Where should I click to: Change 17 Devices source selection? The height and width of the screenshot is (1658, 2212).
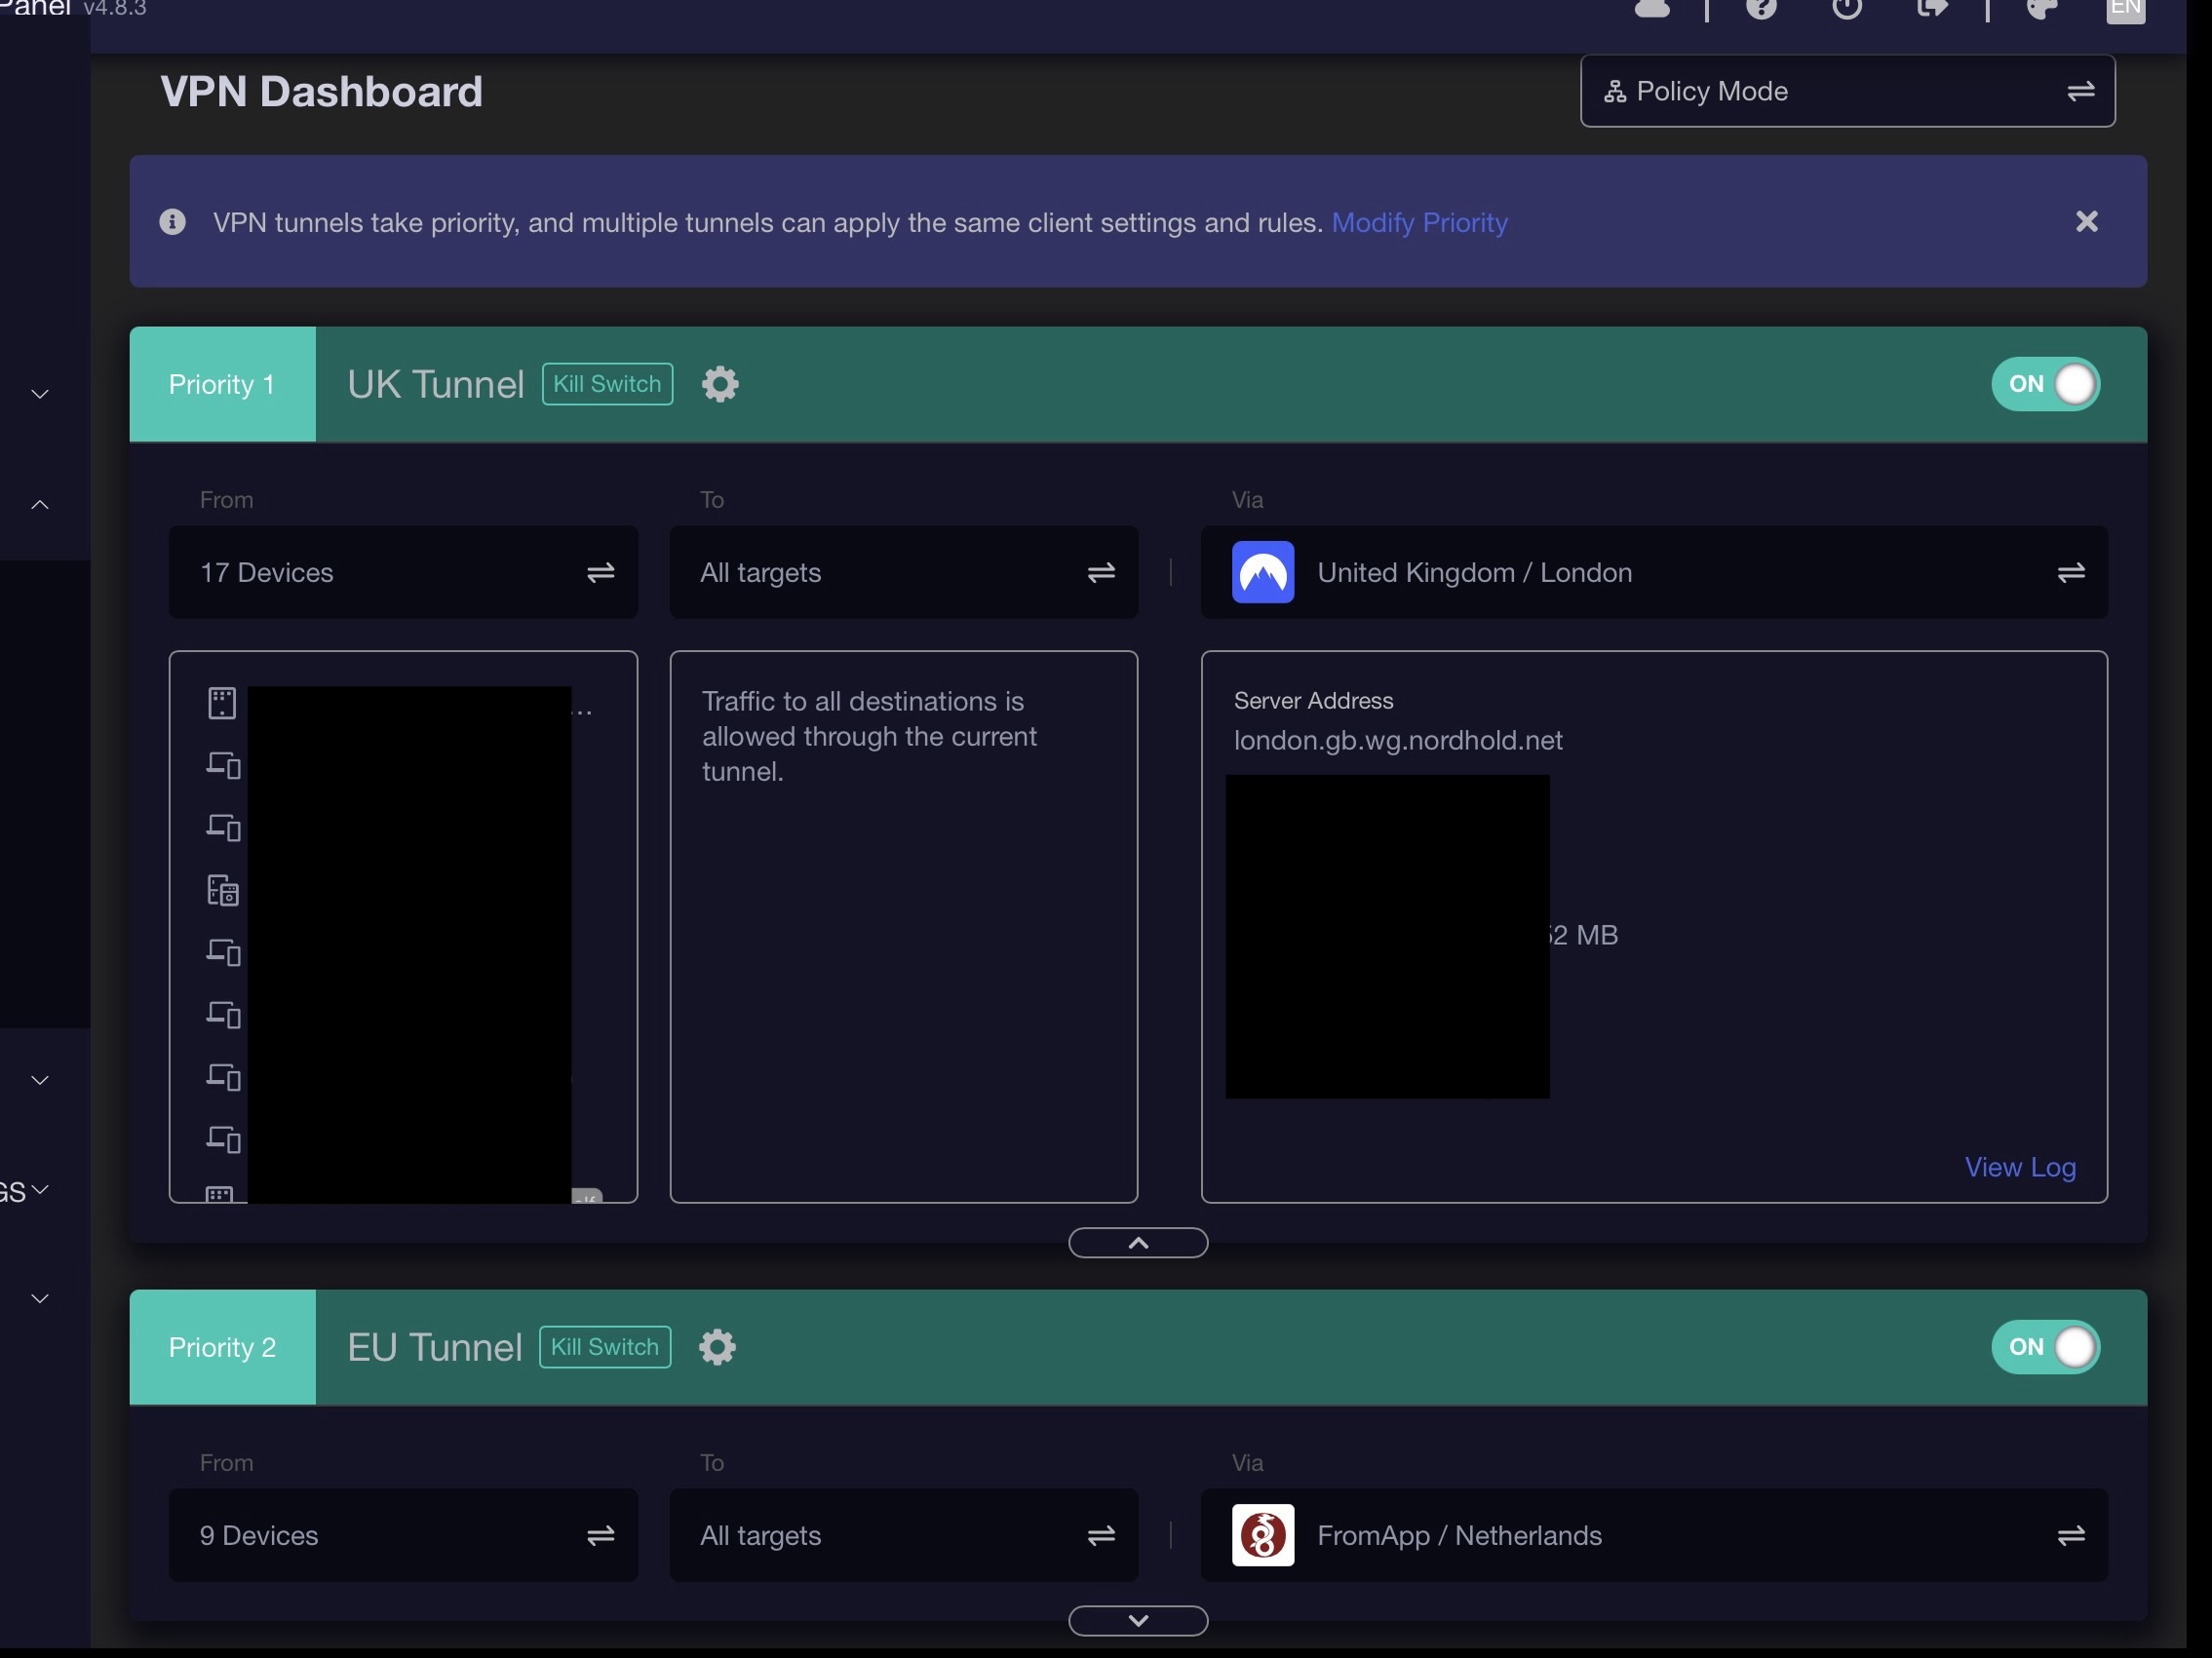[403, 572]
